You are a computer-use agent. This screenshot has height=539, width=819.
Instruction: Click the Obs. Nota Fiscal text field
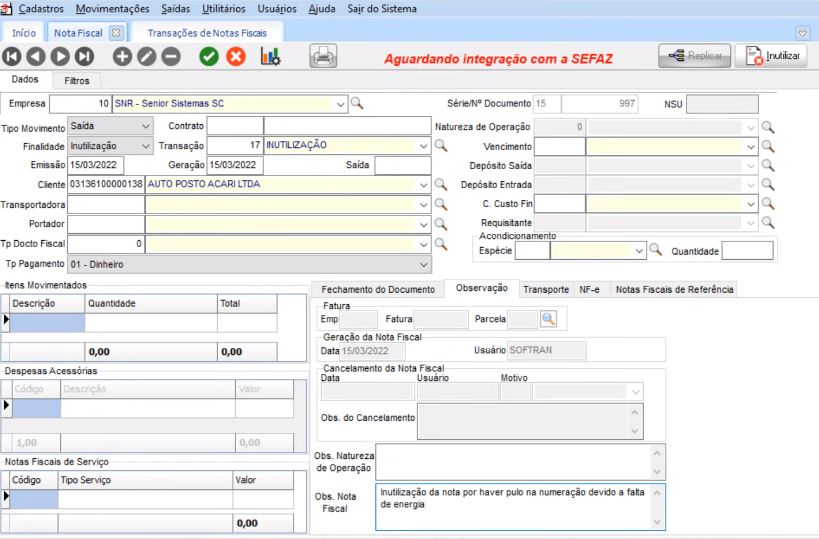coord(512,506)
